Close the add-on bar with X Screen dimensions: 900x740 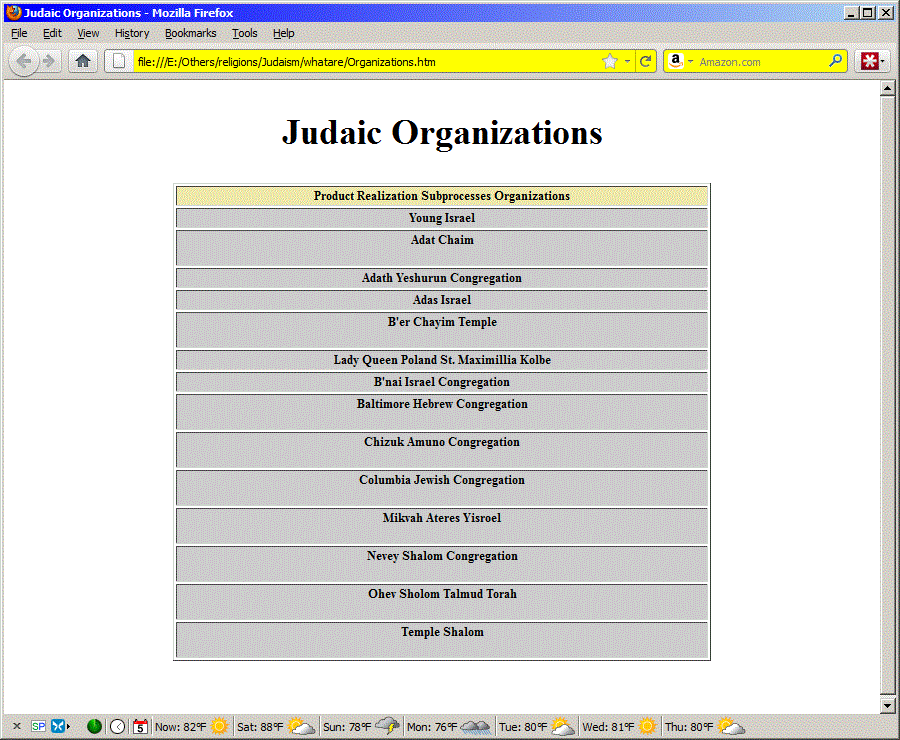(17, 726)
